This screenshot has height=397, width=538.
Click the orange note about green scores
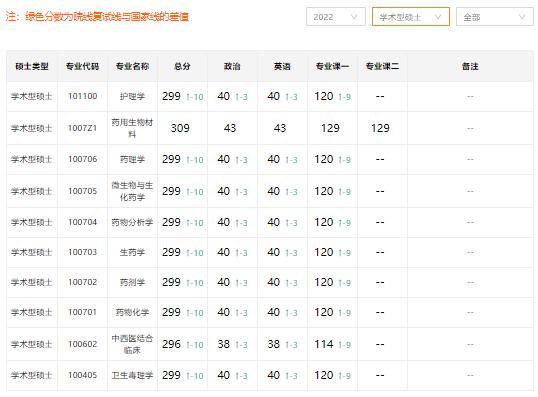[x=97, y=16]
